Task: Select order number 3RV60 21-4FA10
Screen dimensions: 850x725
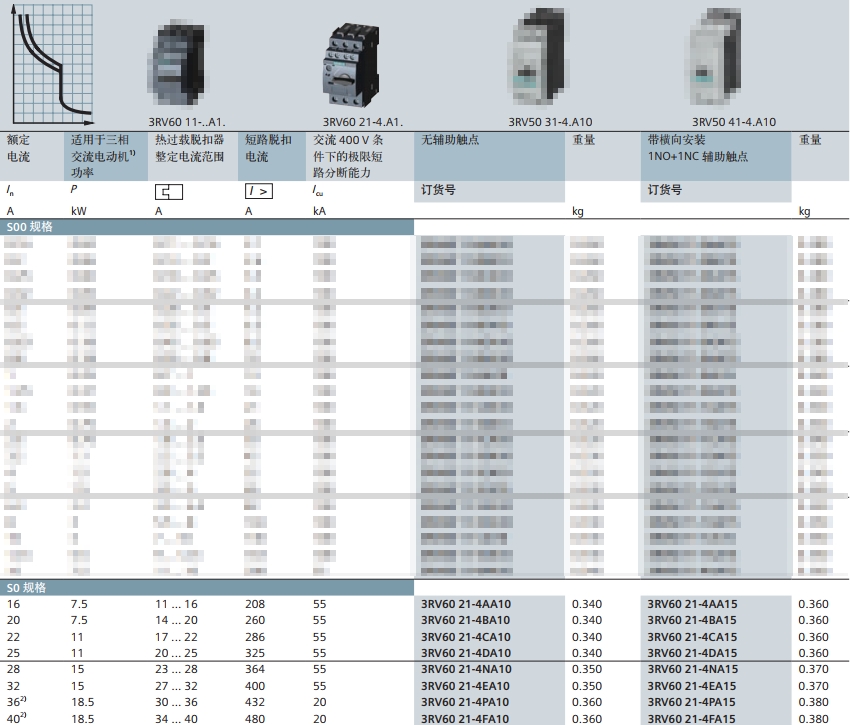Action: [465, 718]
